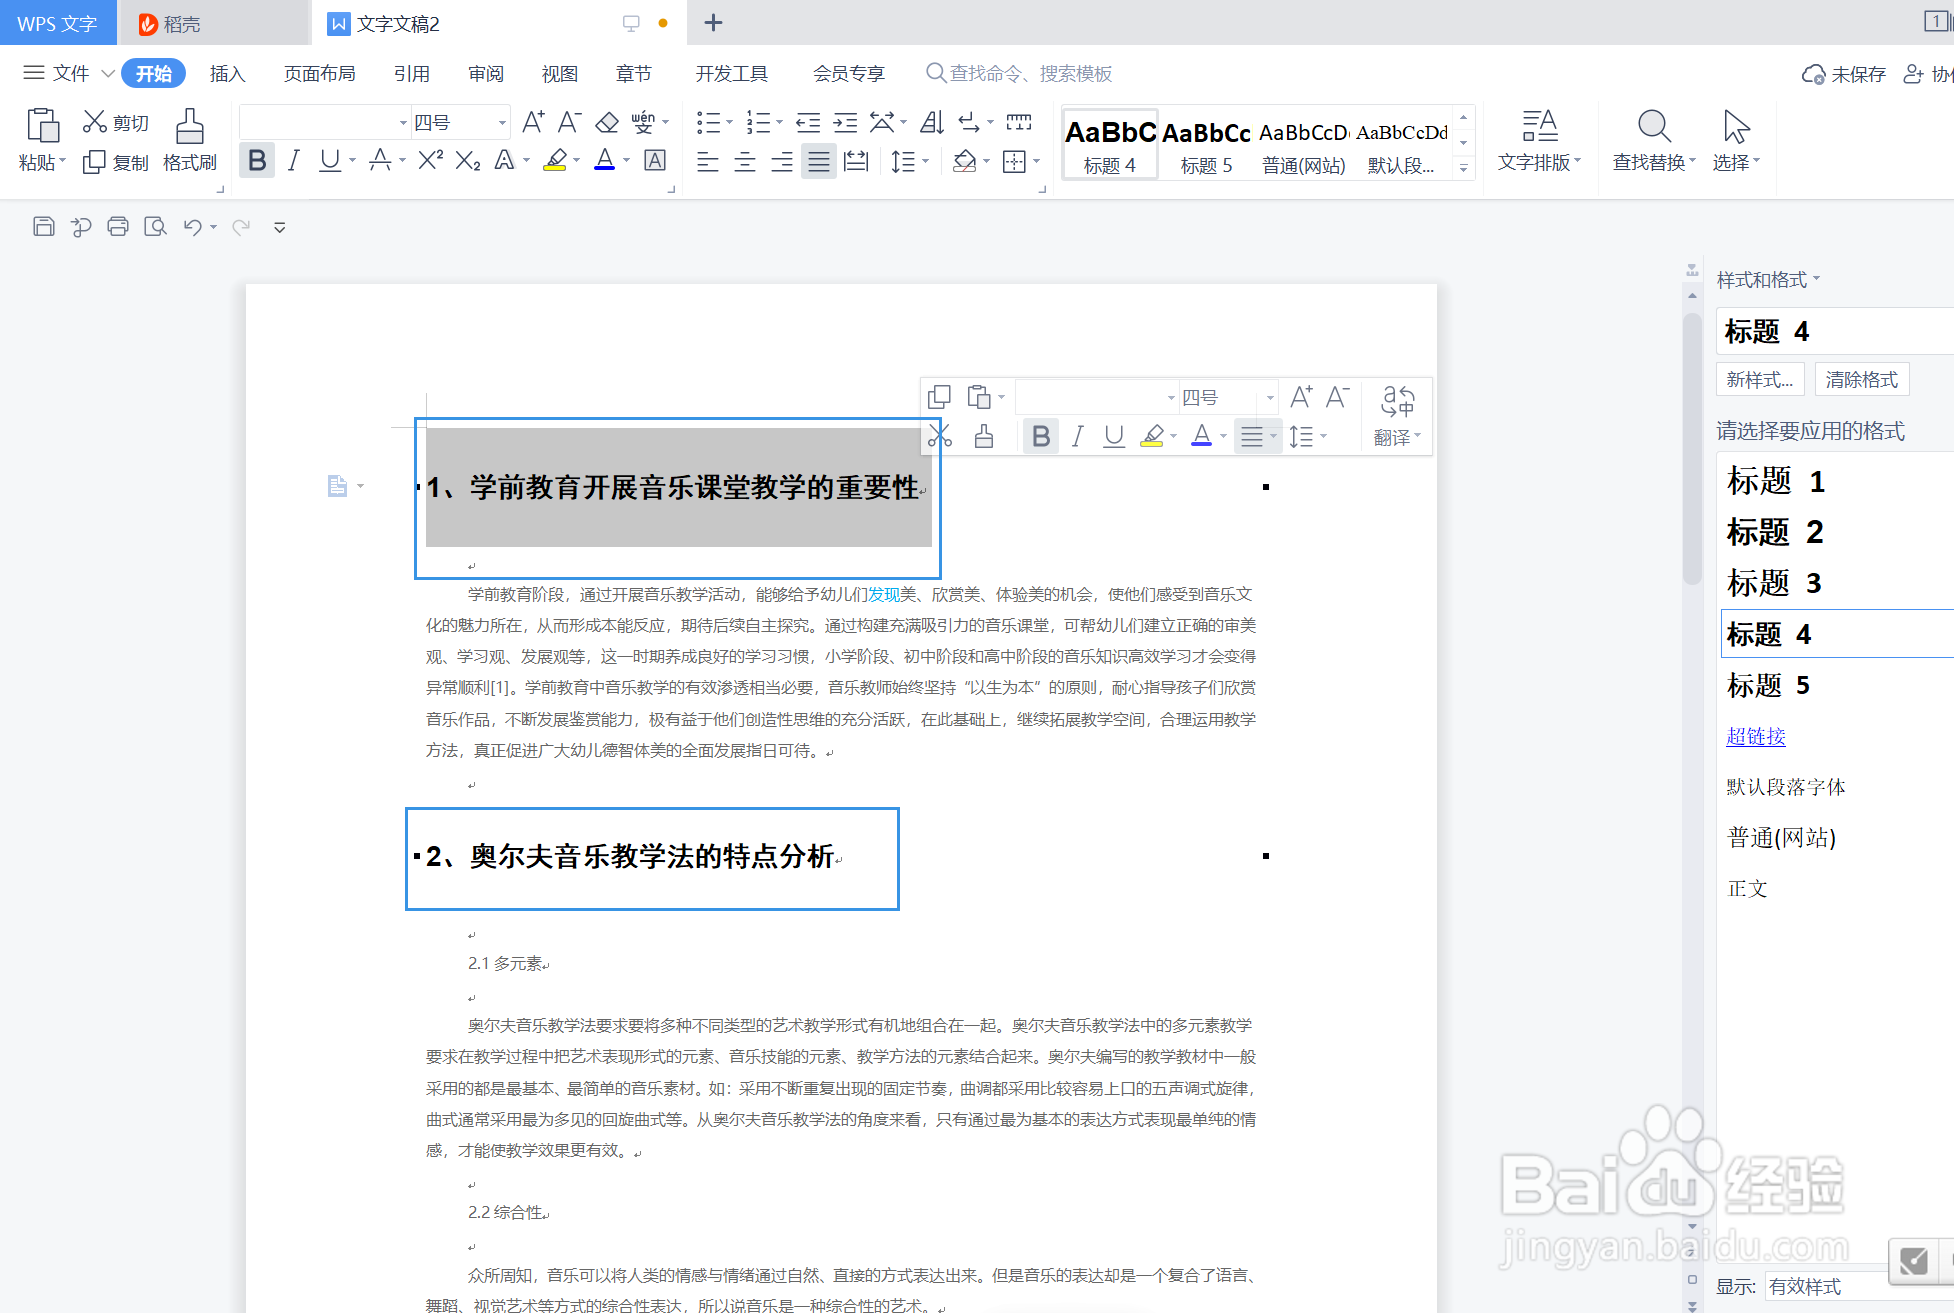Image resolution: width=1954 pixels, height=1313 pixels.
Task: Click Translate in floating toolbar
Action: (x=1397, y=416)
